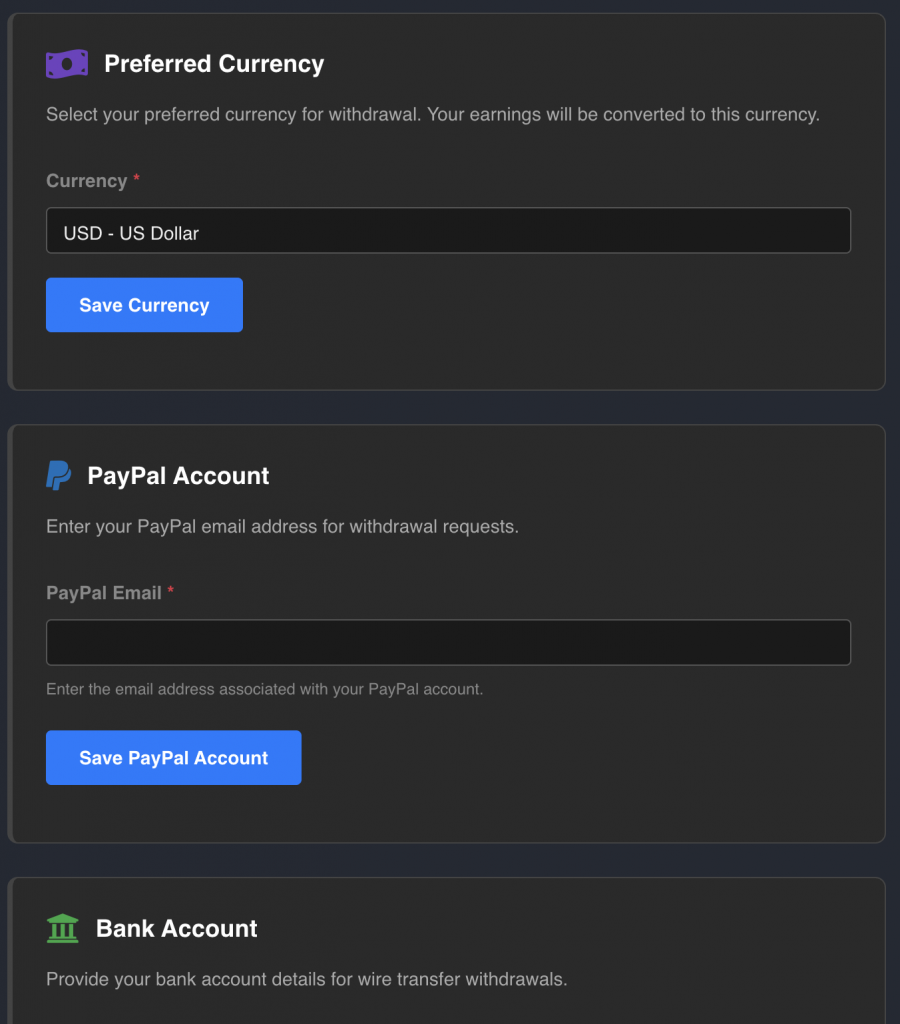This screenshot has height=1024, width=900.
Task: Click the red asterisk next to Currency
Action: [137, 179]
